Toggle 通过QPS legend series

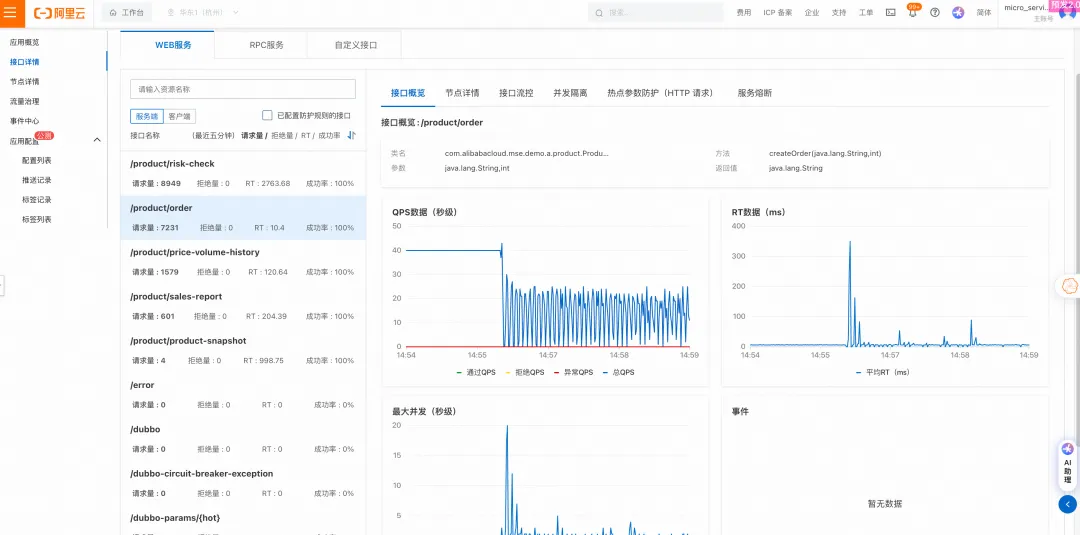476,372
